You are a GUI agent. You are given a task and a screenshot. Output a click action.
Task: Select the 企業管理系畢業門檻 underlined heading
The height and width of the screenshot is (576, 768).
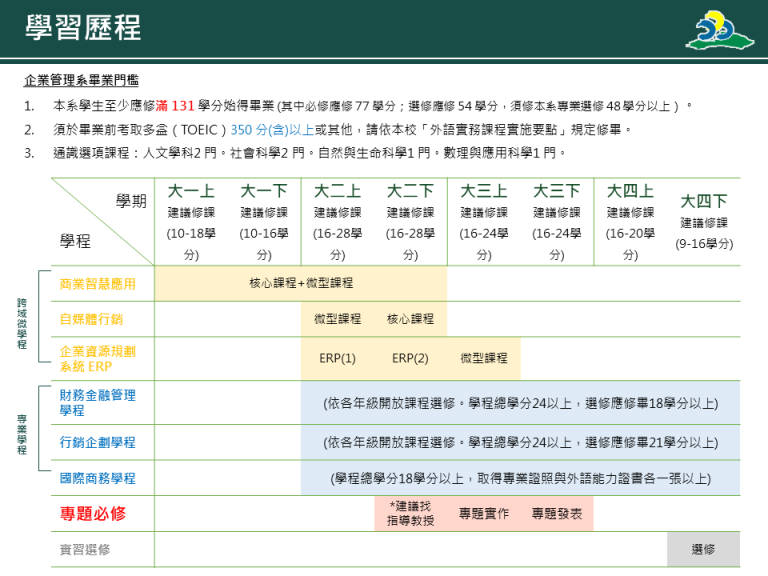81,80
